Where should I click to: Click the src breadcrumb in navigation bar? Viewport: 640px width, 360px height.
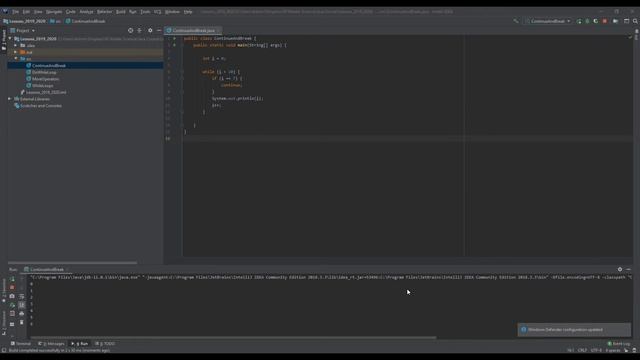click(x=56, y=21)
